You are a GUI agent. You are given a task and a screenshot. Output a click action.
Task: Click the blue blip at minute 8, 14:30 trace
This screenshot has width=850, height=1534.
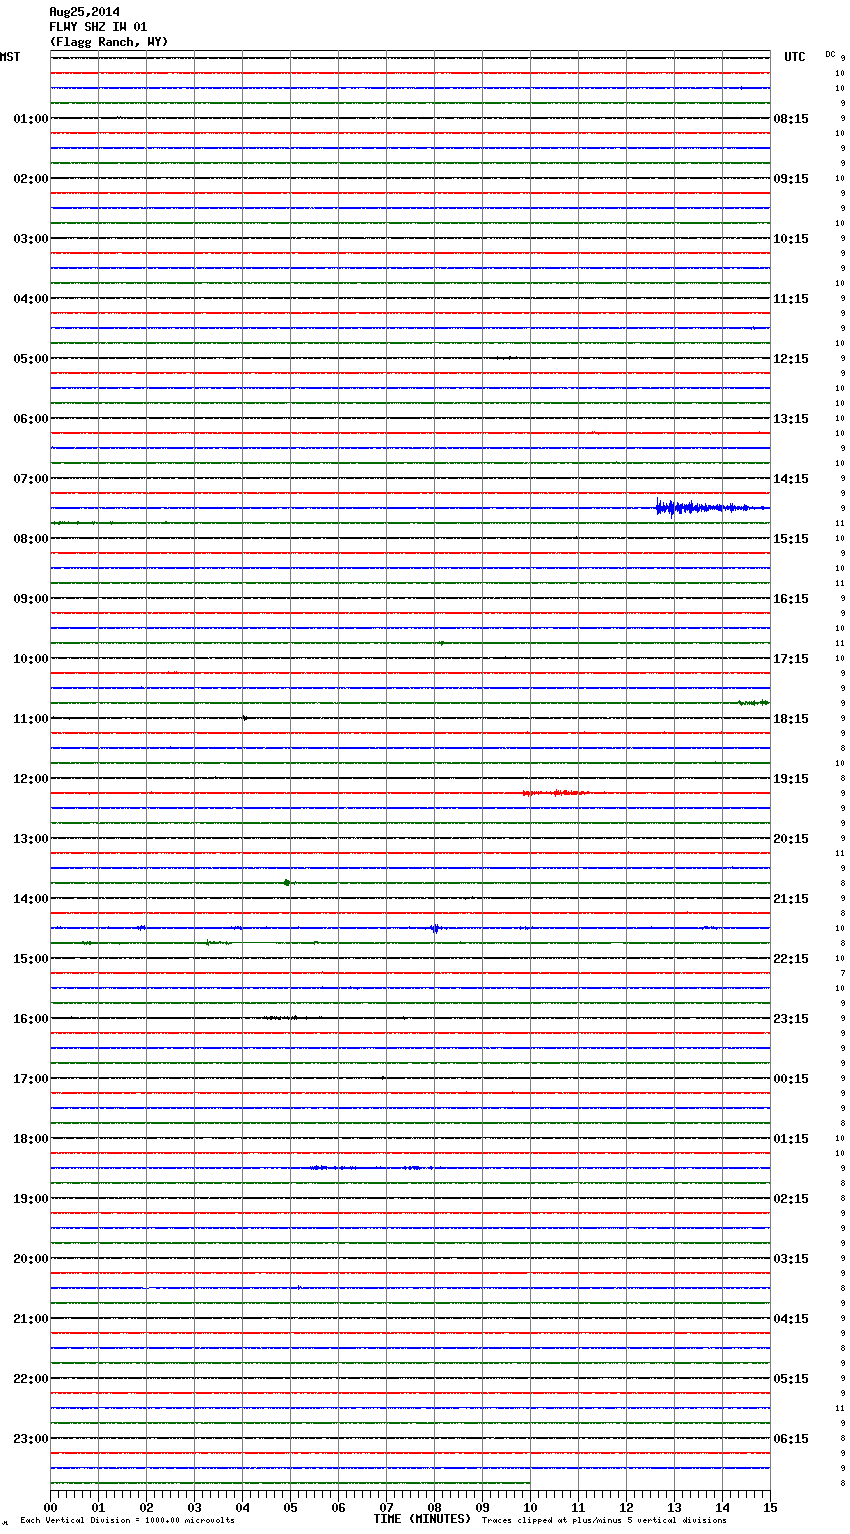pyautogui.click(x=434, y=928)
